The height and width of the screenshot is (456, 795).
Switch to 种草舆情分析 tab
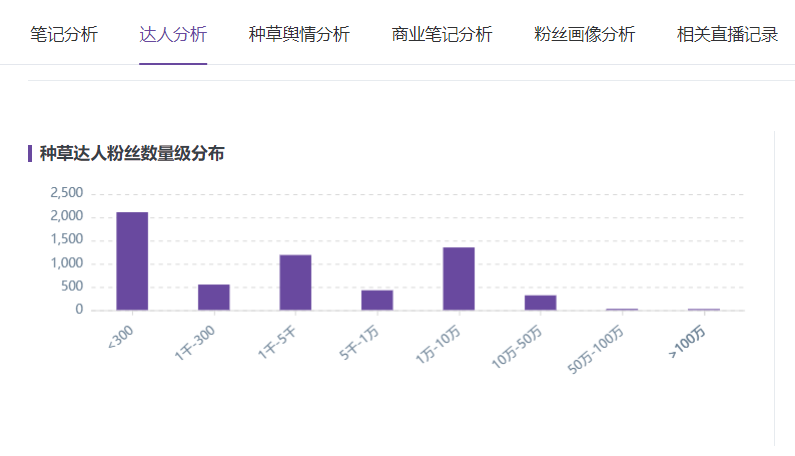(299, 35)
